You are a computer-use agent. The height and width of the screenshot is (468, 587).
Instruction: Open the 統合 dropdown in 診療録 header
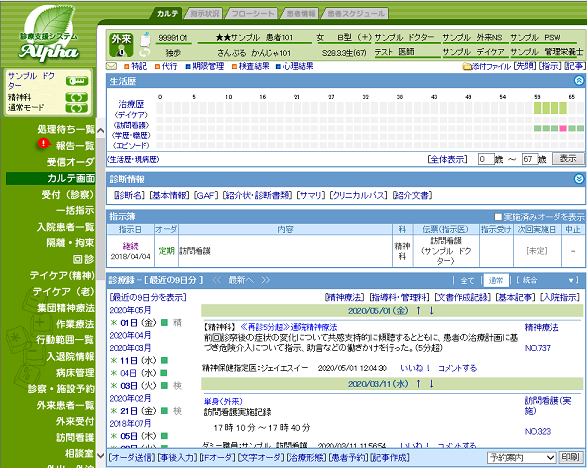coord(548,280)
